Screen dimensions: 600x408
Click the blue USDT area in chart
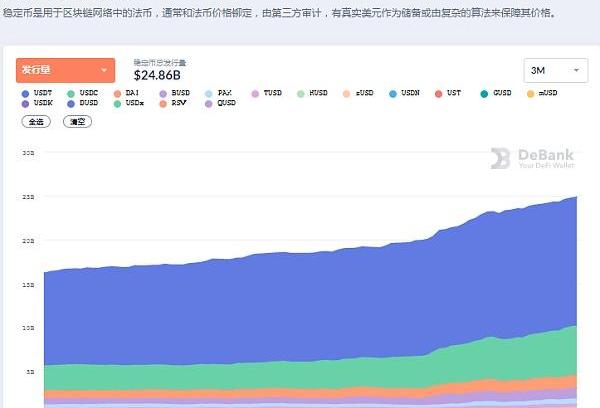310,306
